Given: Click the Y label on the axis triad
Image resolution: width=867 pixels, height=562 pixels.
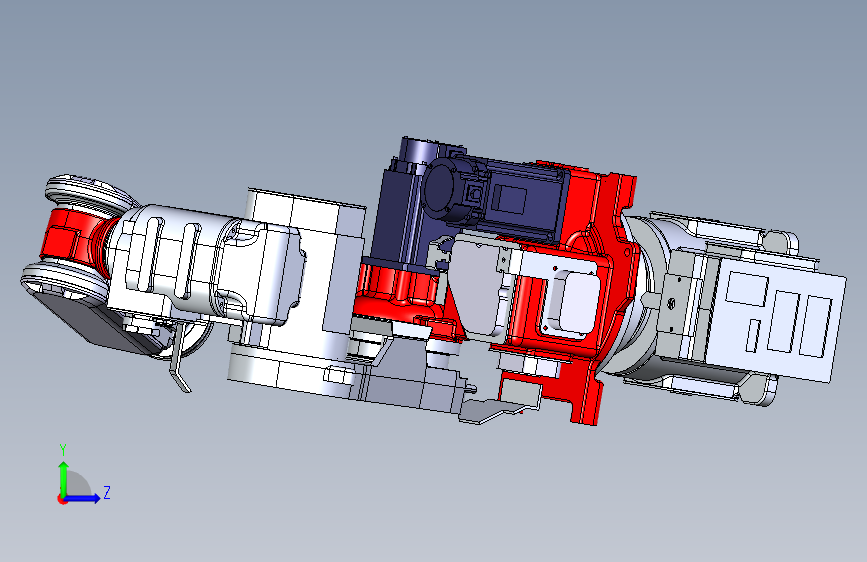Looking at the screenshot, I should tap(63, 450).
